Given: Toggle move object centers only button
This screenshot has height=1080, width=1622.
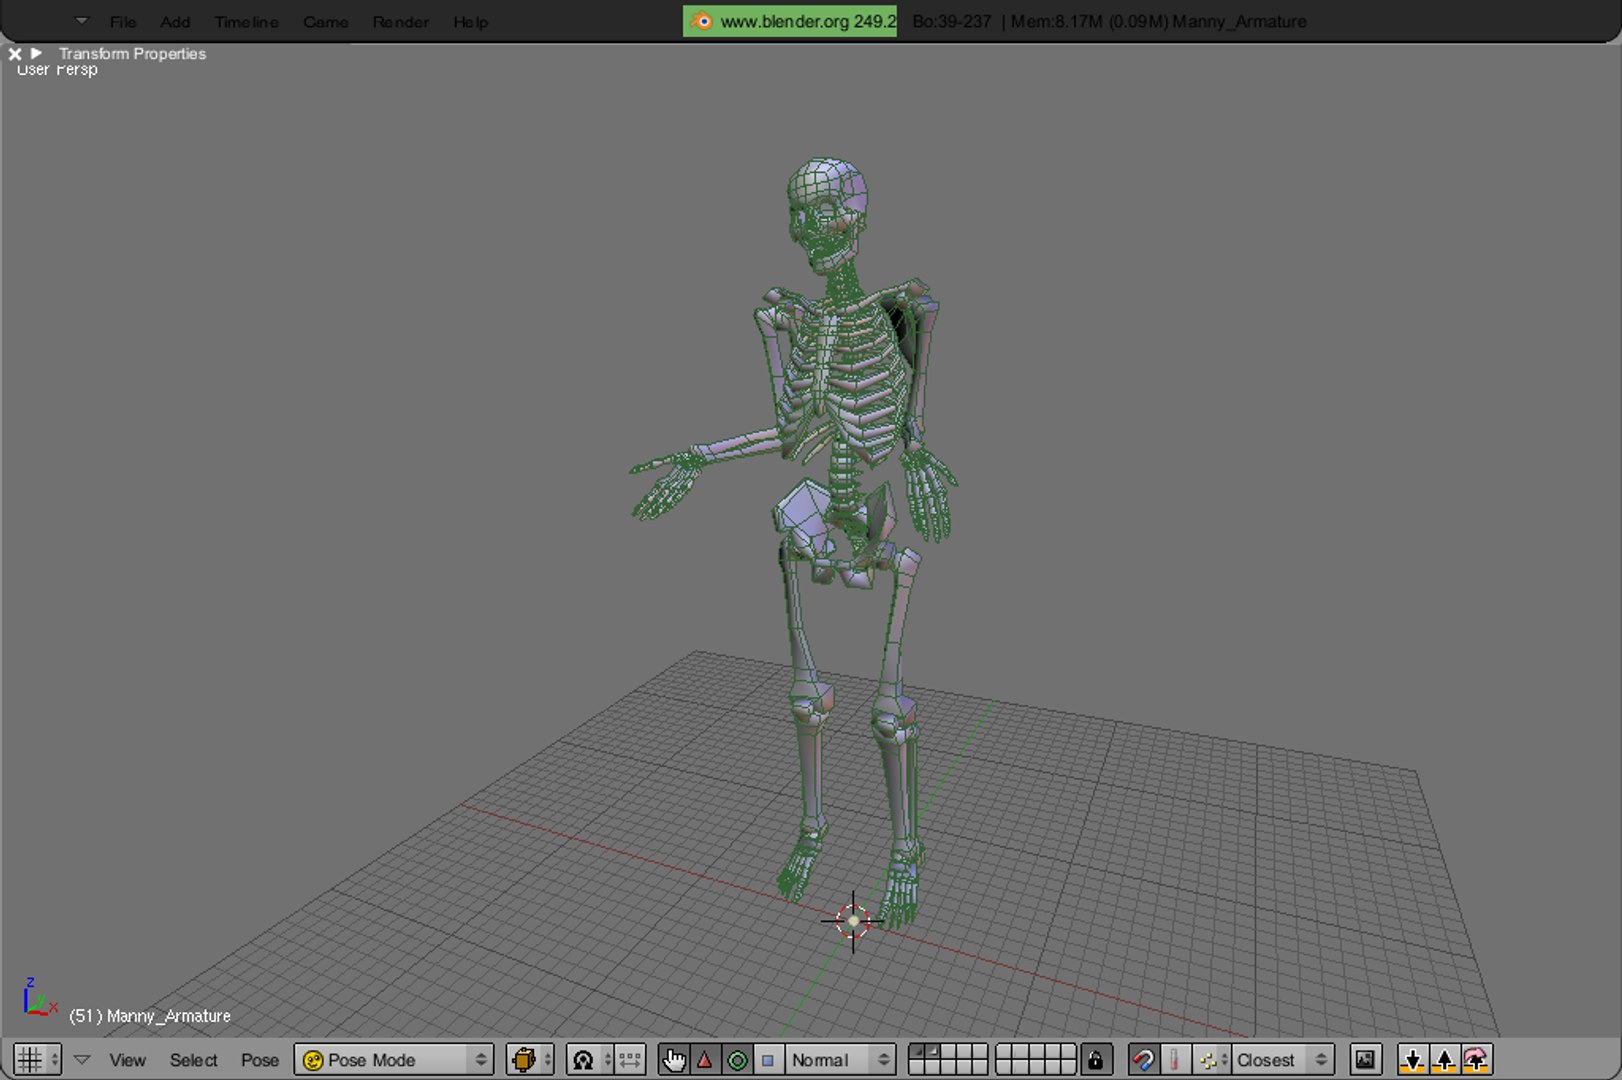Looking at the screenshot, I should [x=630, y=1059].
